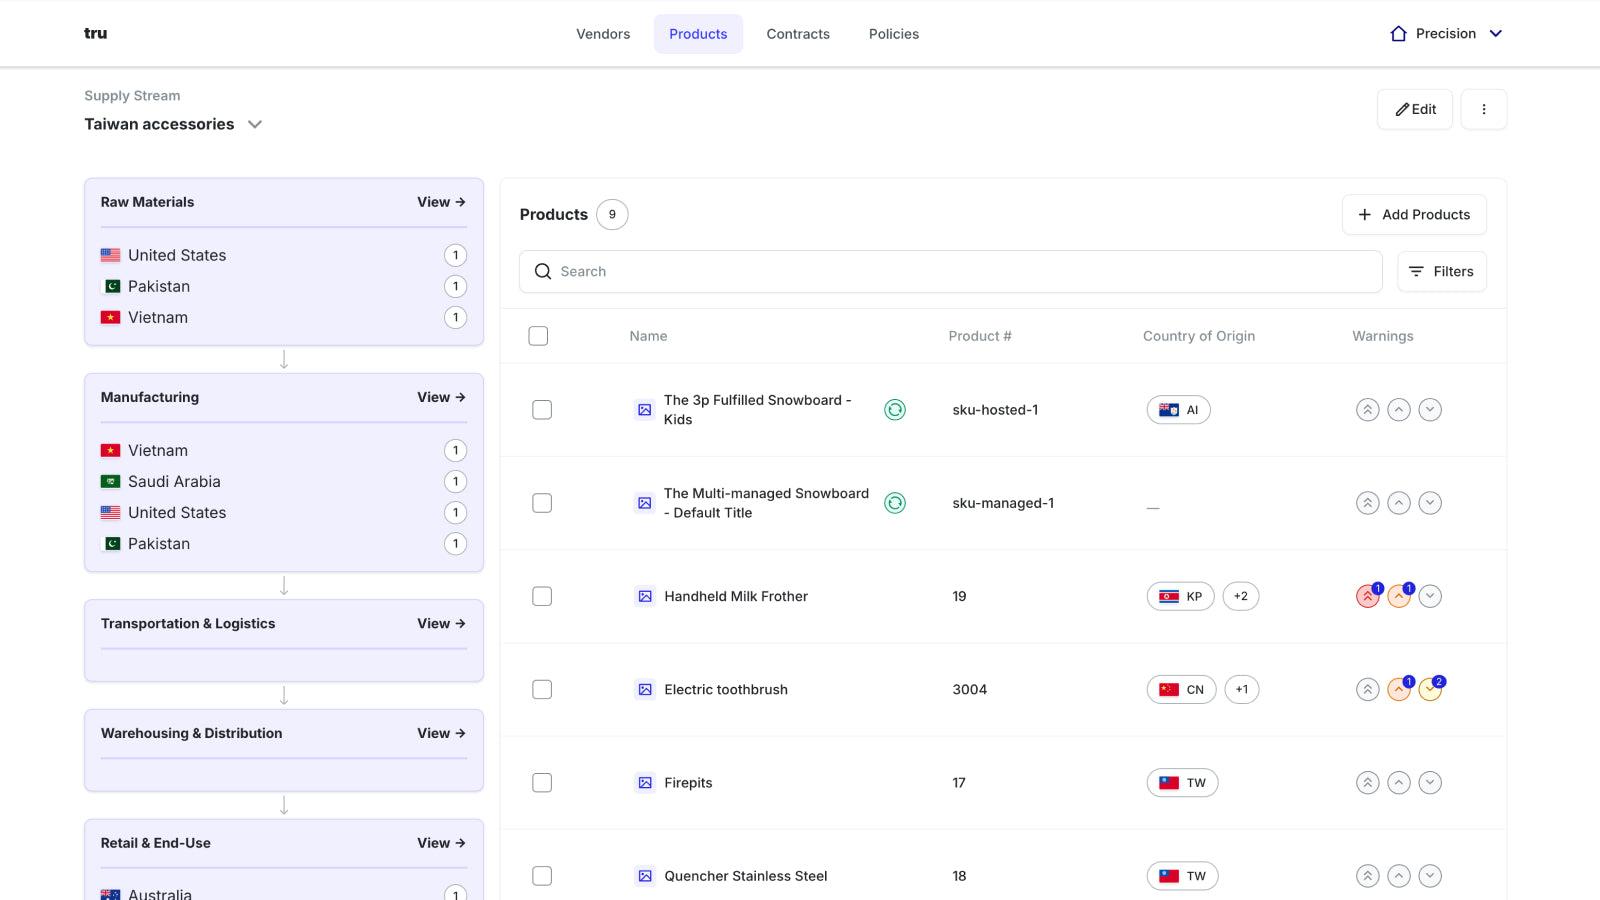Screen dimensions: 1600x900
Task: Open the Filters button
Action: point(1441,271)
